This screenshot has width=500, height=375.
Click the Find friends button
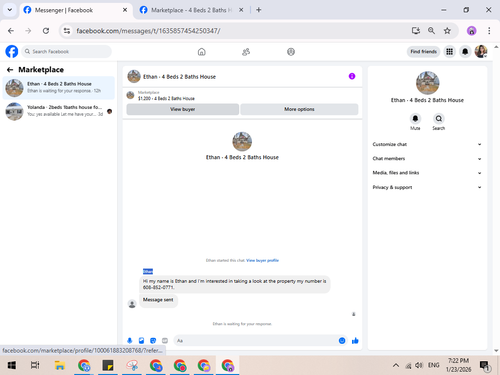(x=423, y=52)
